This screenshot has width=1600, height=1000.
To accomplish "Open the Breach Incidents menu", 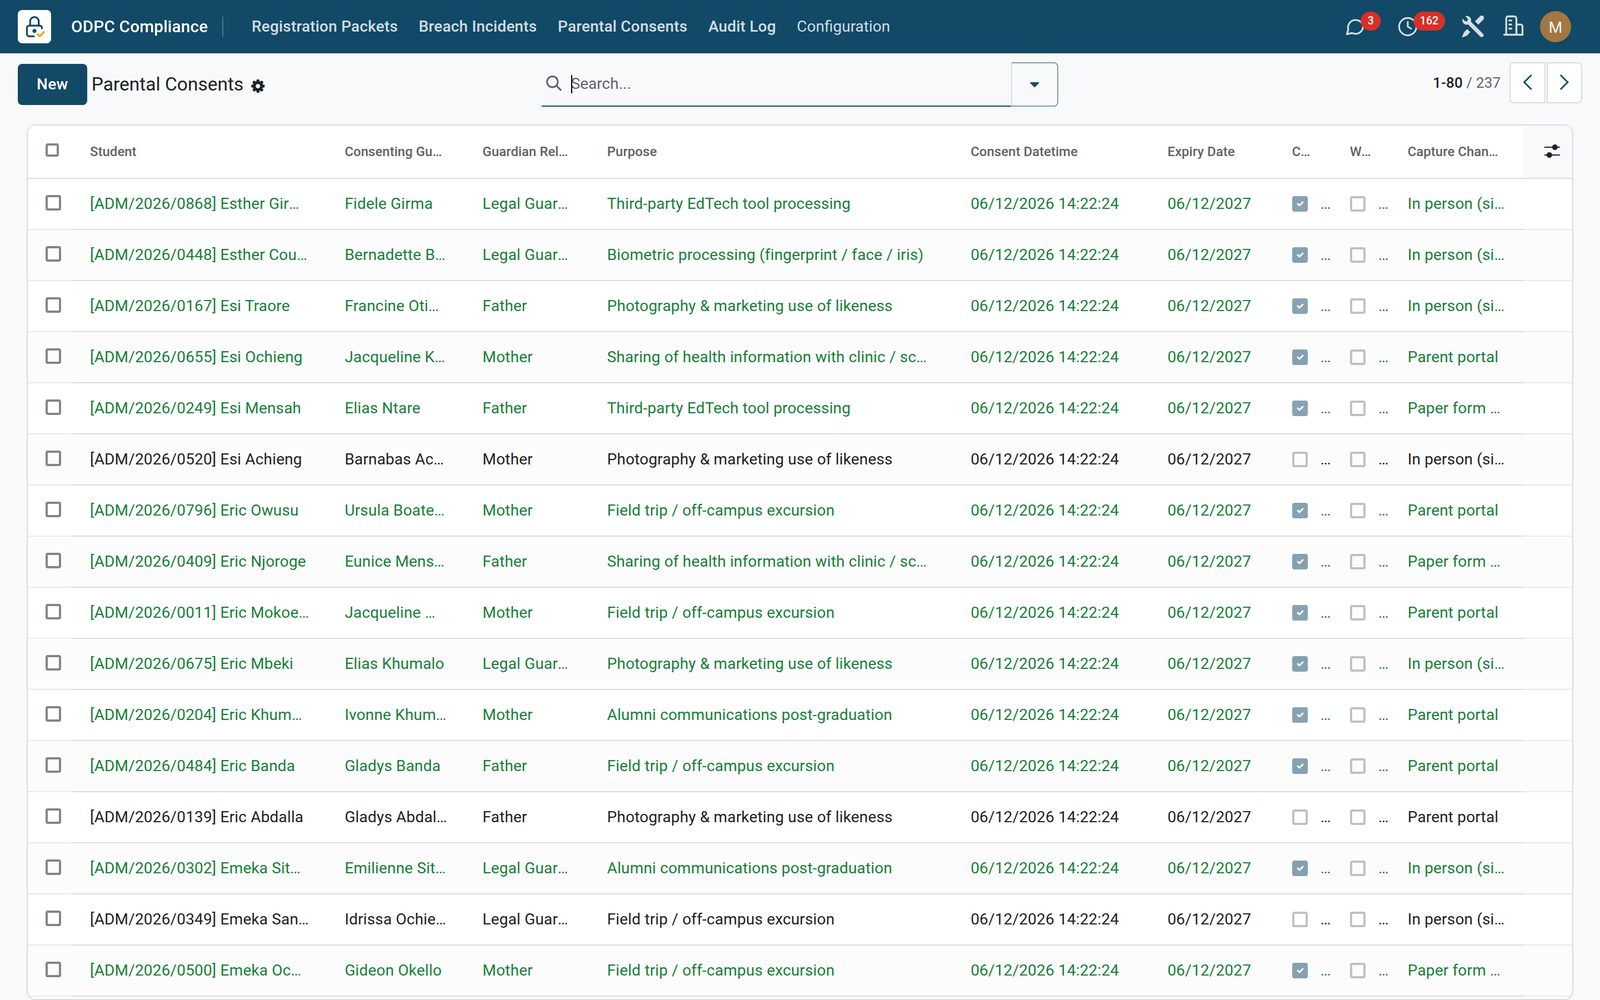I will [477, 26].
